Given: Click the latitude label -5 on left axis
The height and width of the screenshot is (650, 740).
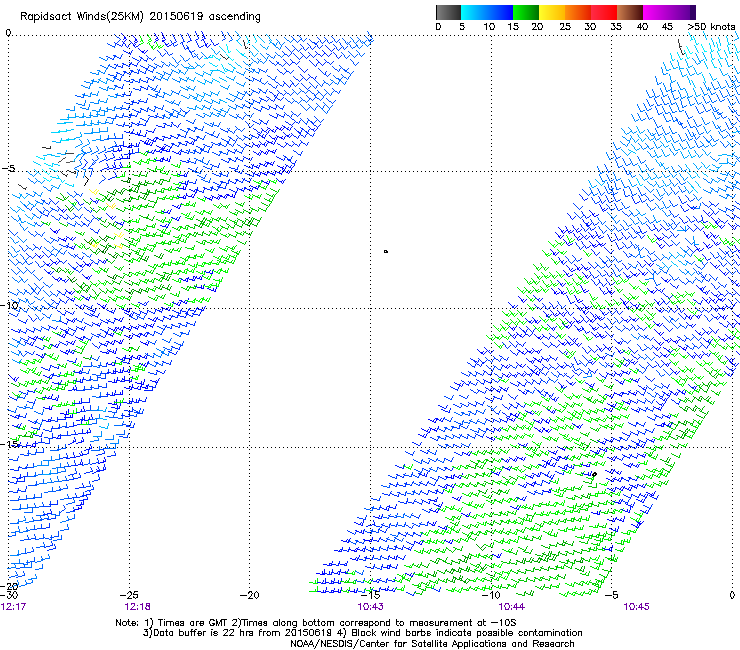Looking at the screenshot, I should click(x=8, y=169).
